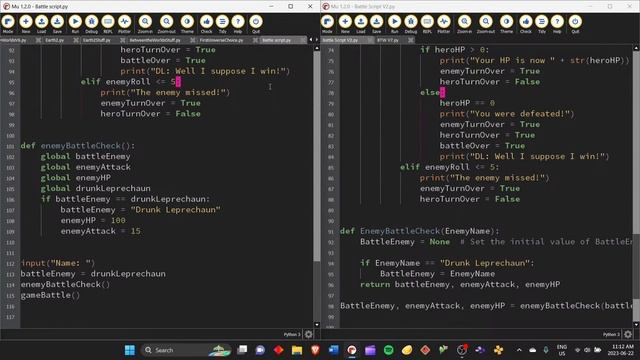The image size is (640, 360).
Task: Open Help in left Mu window
Action: (238, 24)
